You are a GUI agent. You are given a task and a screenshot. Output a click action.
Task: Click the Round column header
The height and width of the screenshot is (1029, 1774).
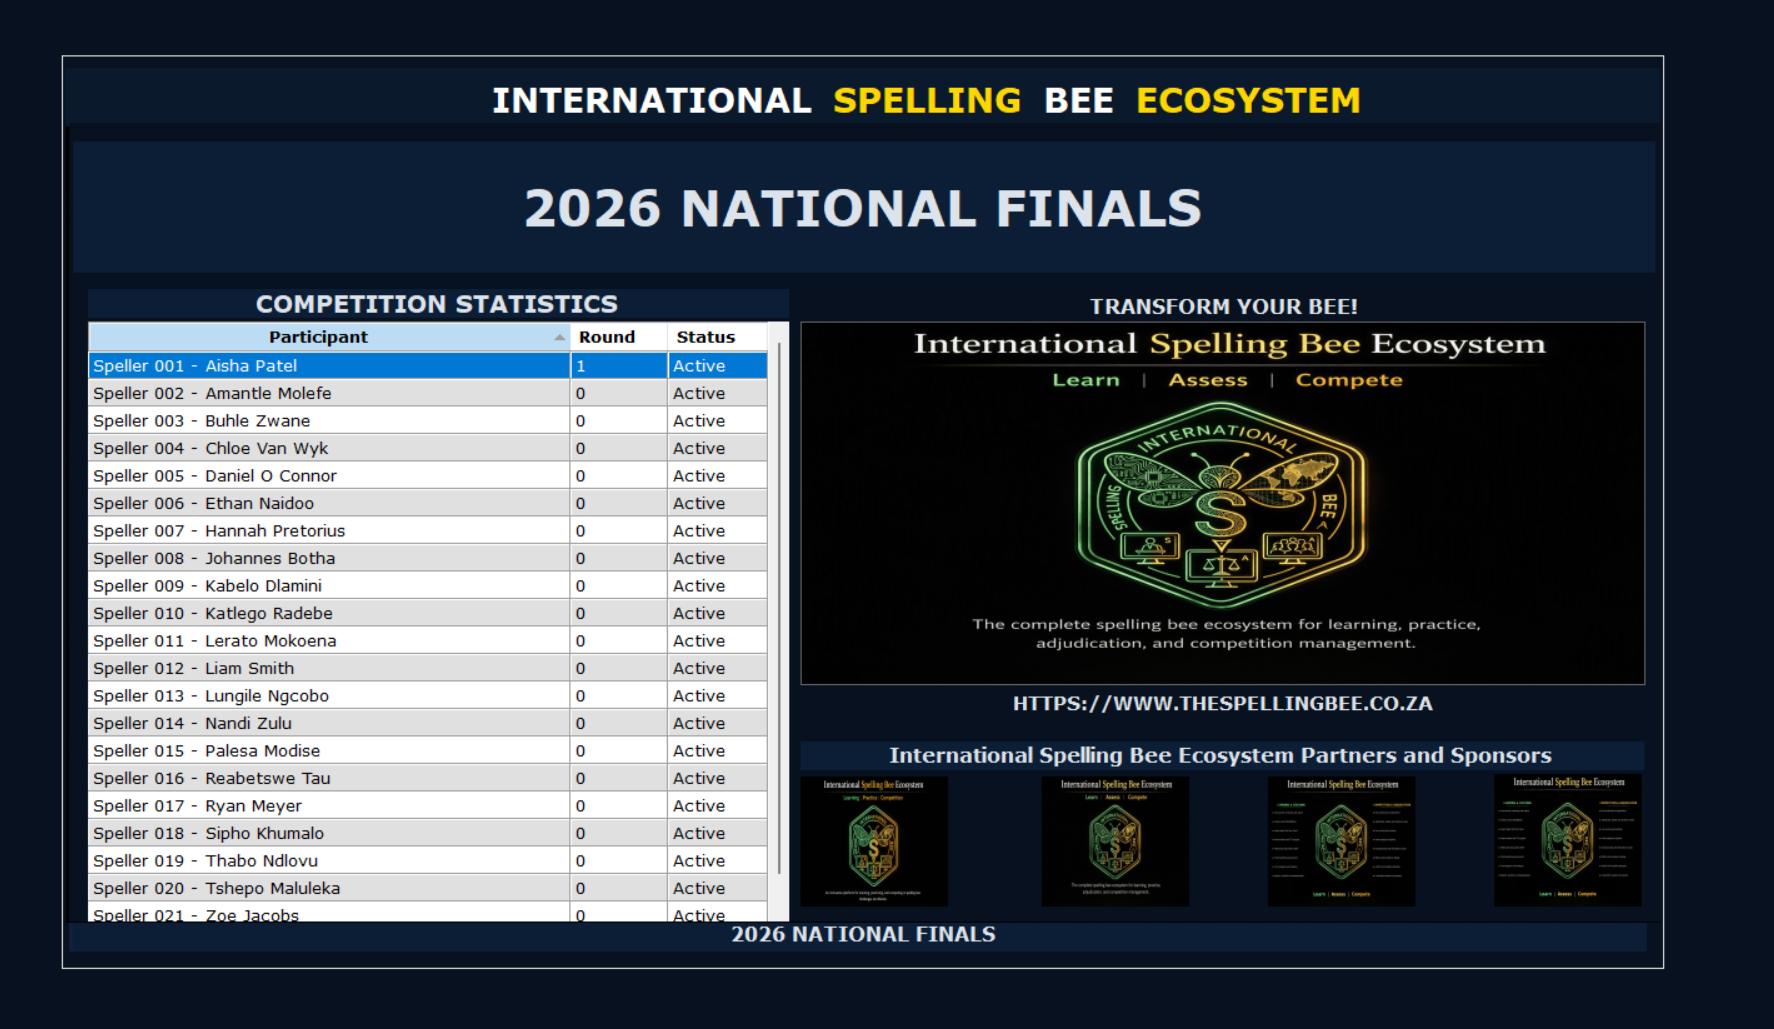tap(619, 337)
